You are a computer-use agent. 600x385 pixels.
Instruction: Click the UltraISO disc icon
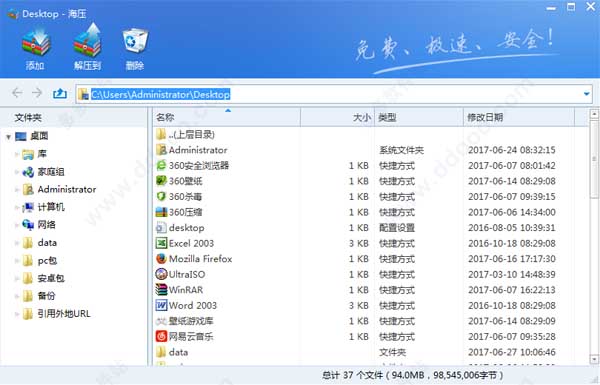(x=161, y=274)
